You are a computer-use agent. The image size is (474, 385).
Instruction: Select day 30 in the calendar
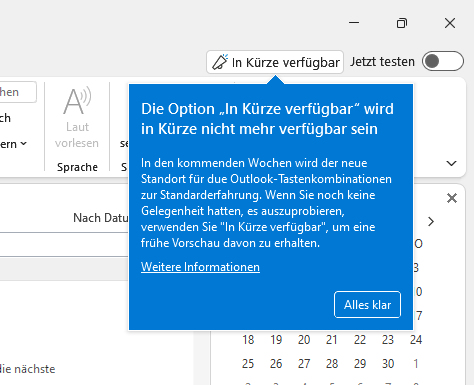click(388, 364)
